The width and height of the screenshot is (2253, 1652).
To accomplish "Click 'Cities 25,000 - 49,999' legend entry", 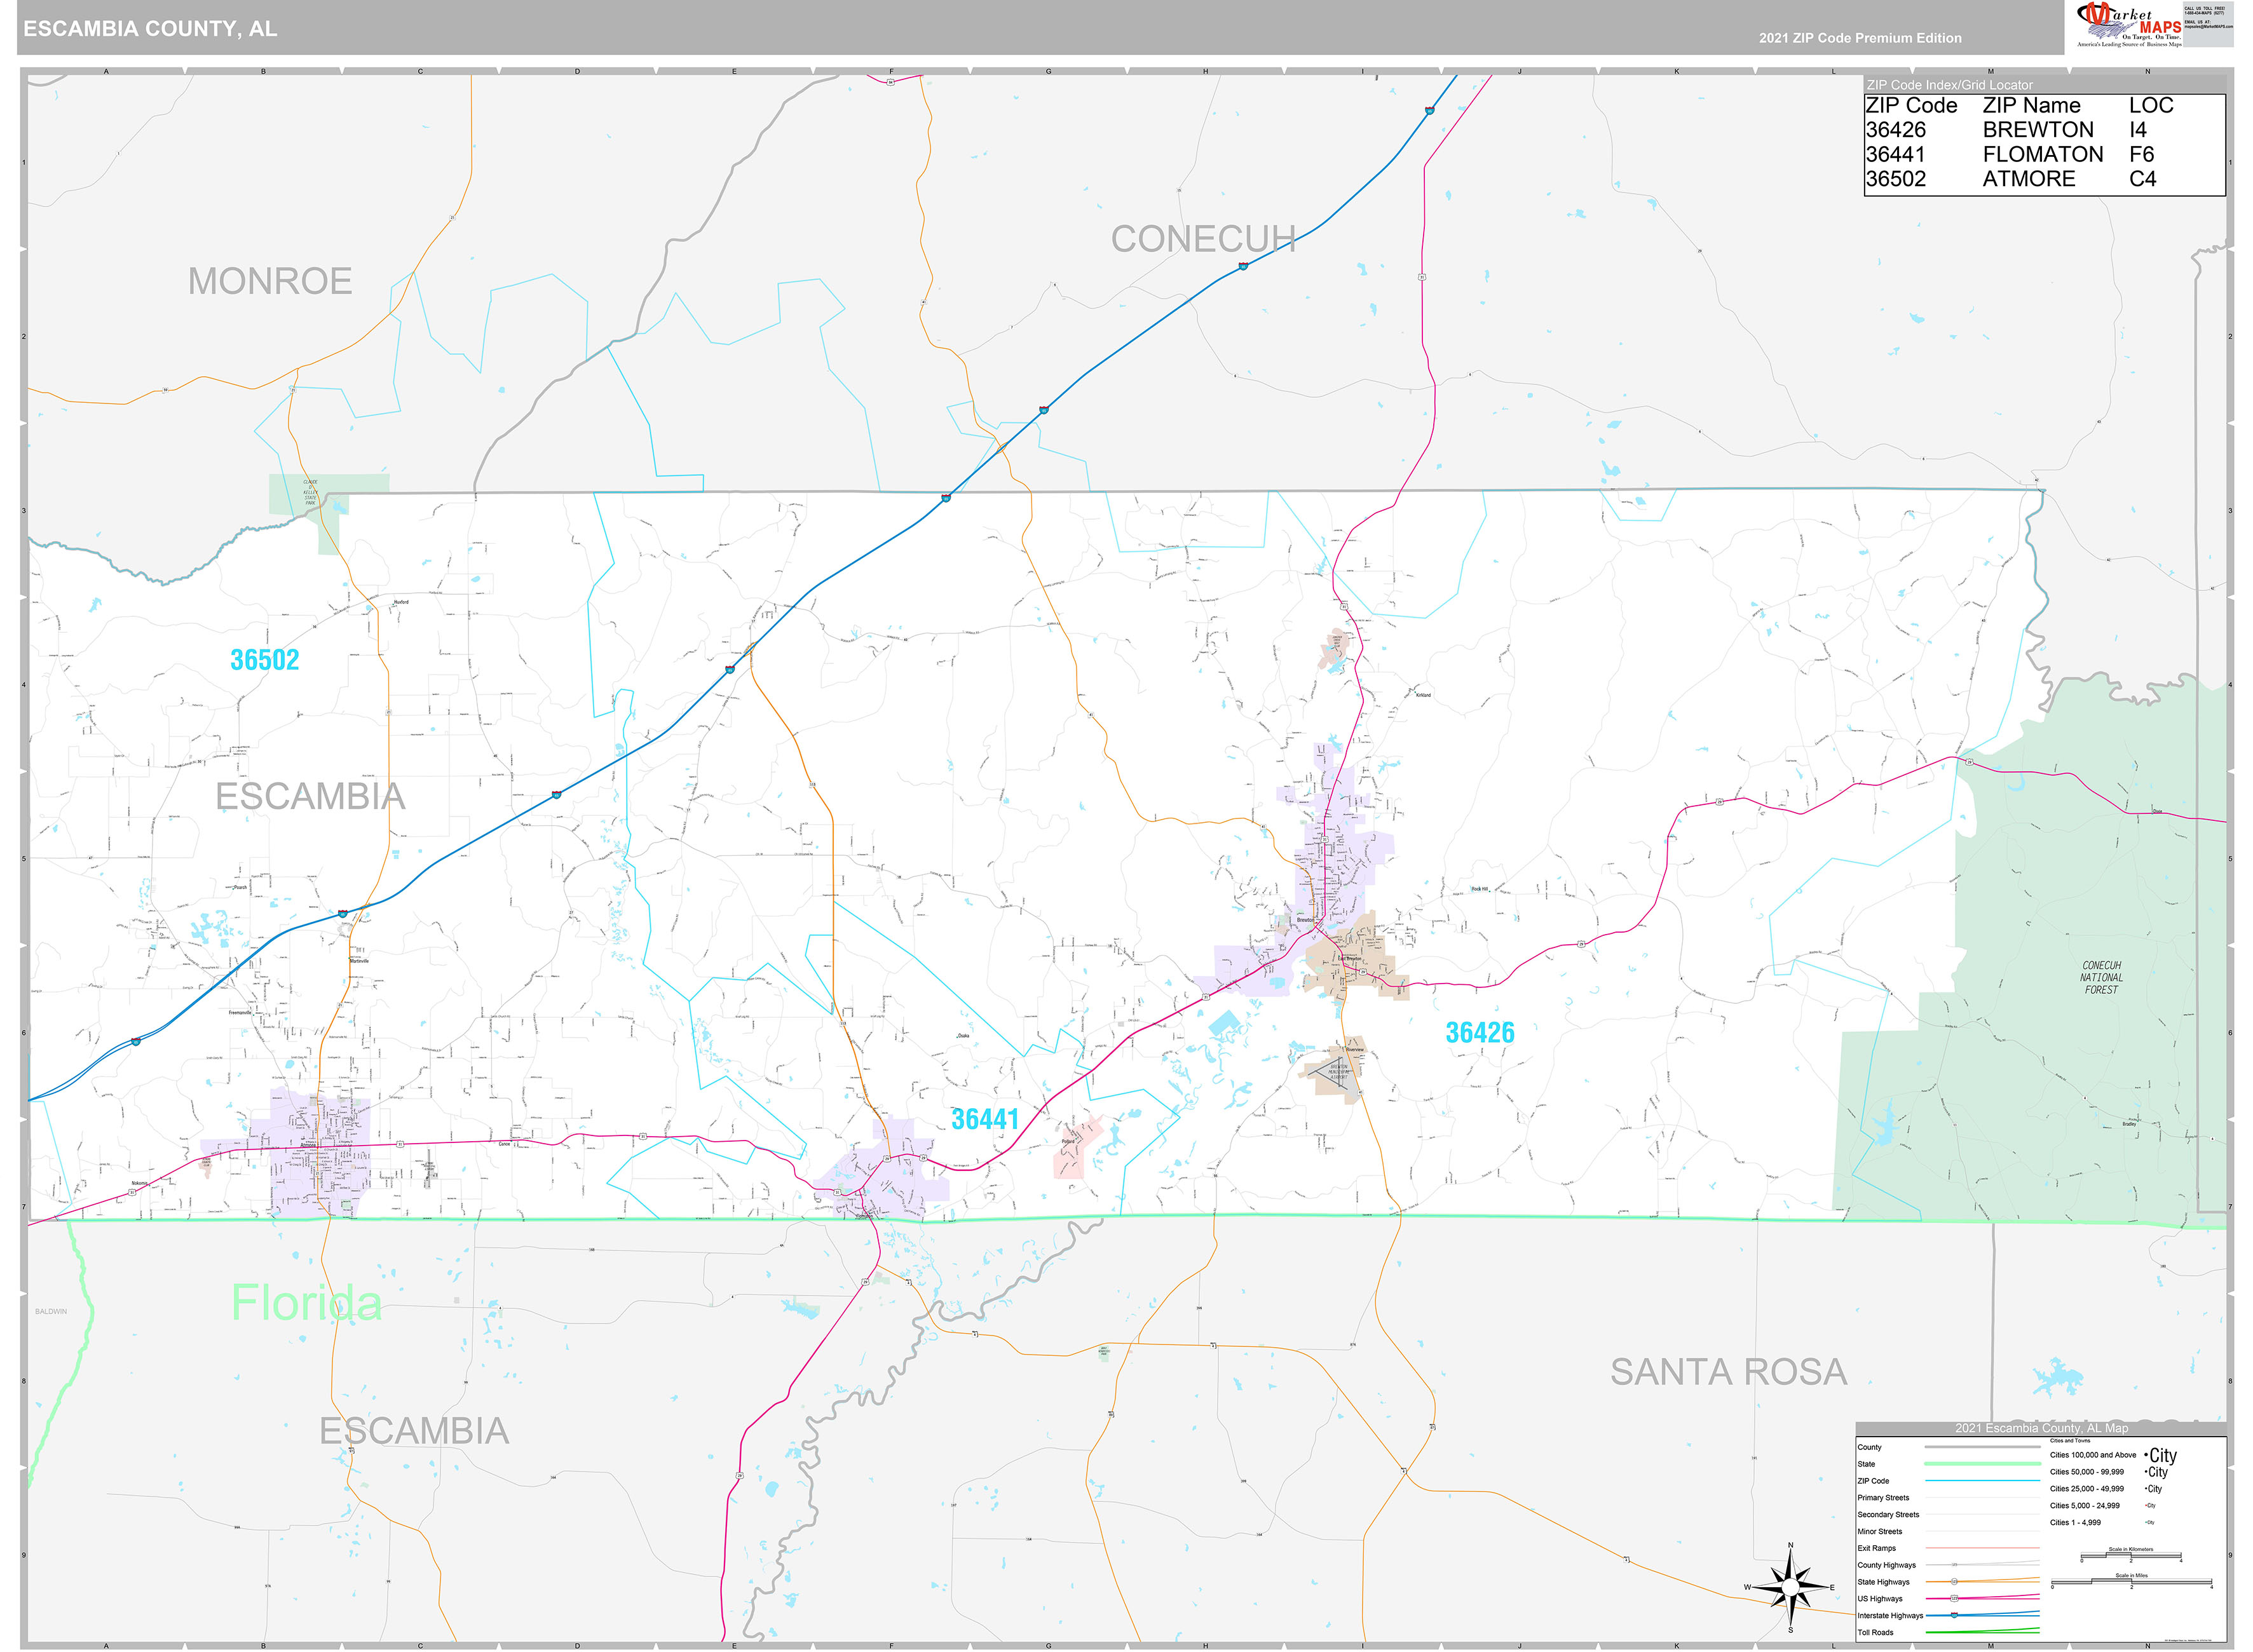I will (x=2087, y=1489).
